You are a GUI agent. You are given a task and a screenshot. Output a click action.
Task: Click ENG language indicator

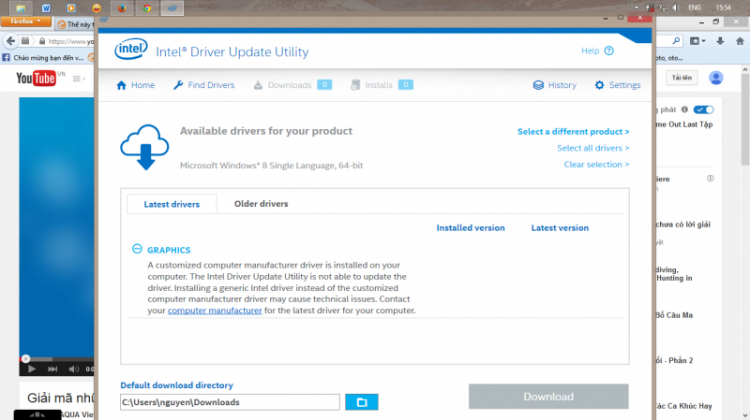coord(695,8)
